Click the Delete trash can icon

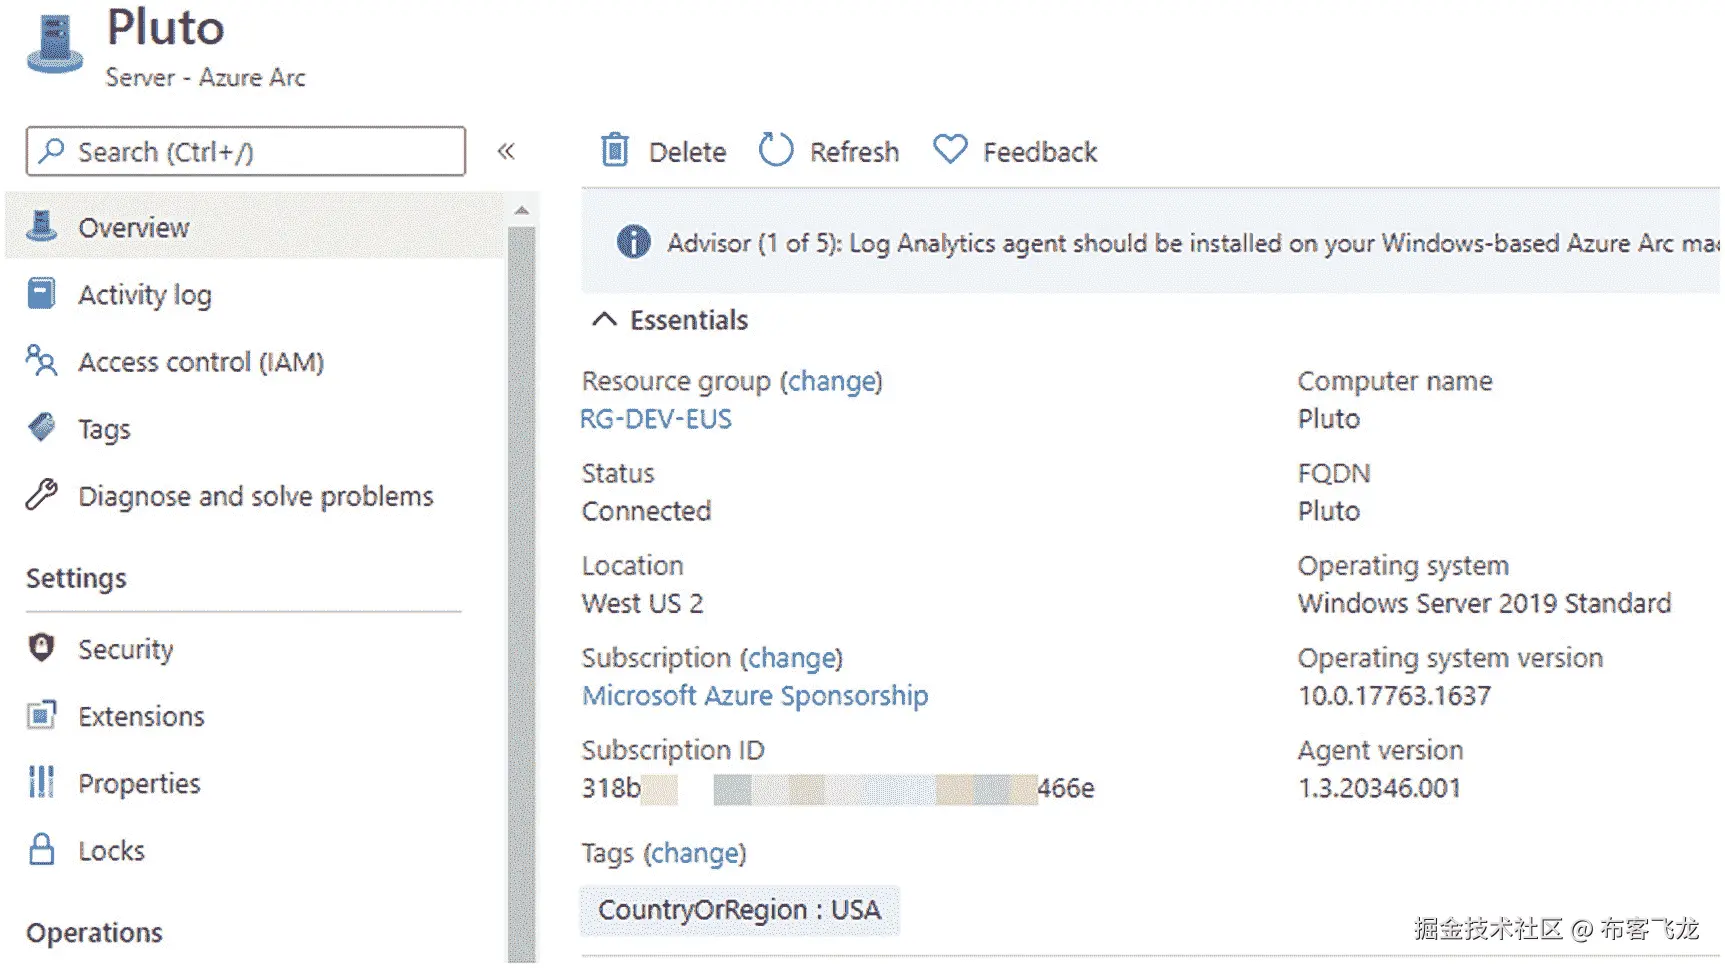[615, 151]
